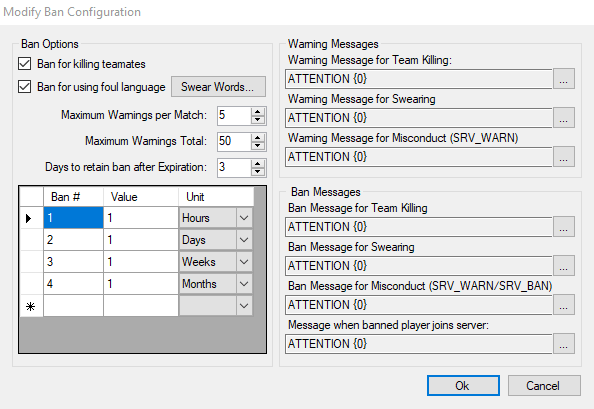Increase Days to retain ban value
The height and width of the screenshot is (409, 594).
point(258,164)
